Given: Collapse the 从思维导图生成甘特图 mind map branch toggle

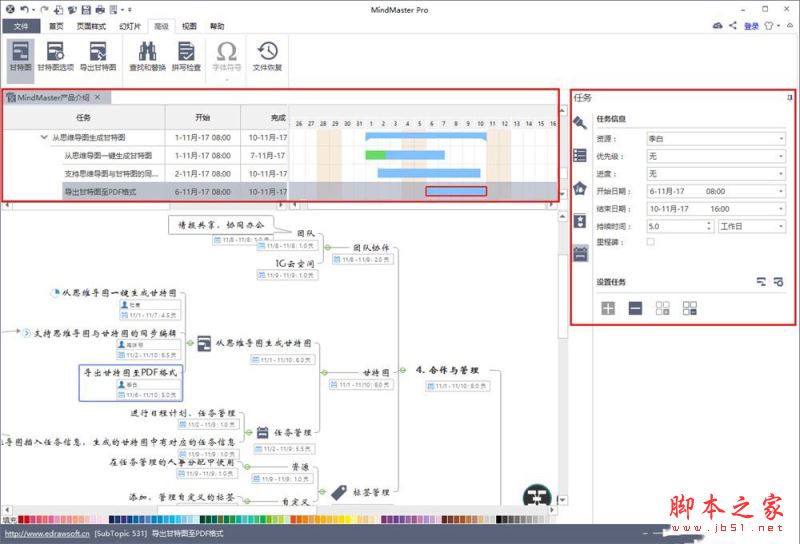Looking at the screenshot, I should click(x=190, y=343).
